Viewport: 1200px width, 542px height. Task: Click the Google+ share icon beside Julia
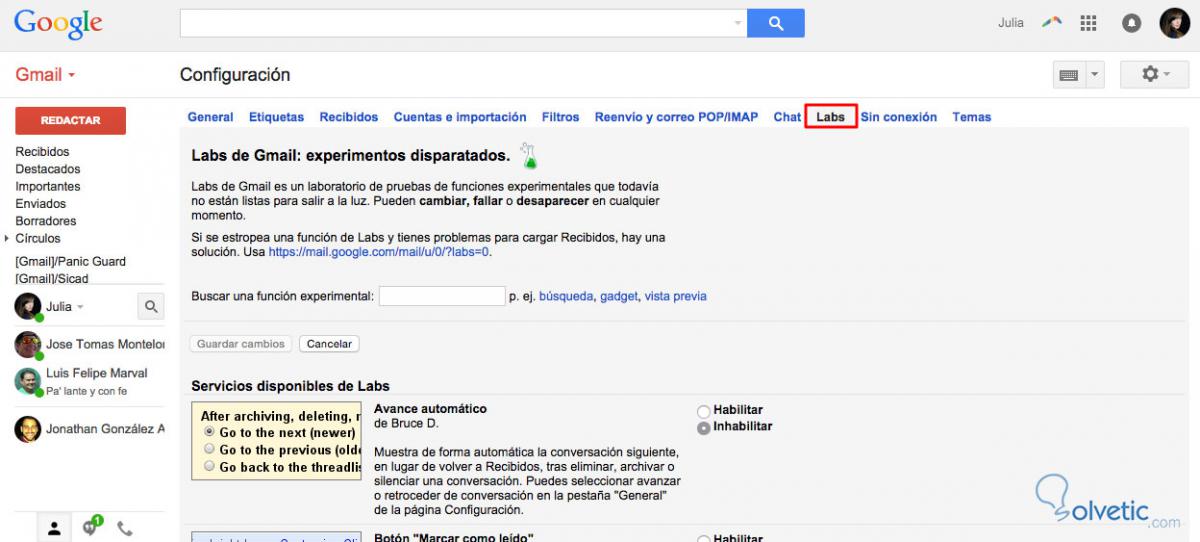point(1052,22)
